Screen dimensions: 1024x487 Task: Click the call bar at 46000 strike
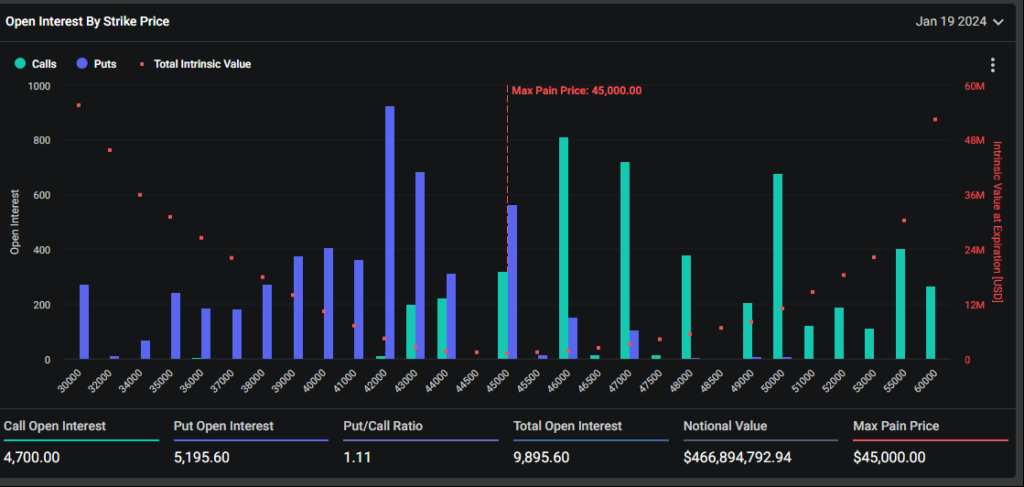(x=564, y=248)
